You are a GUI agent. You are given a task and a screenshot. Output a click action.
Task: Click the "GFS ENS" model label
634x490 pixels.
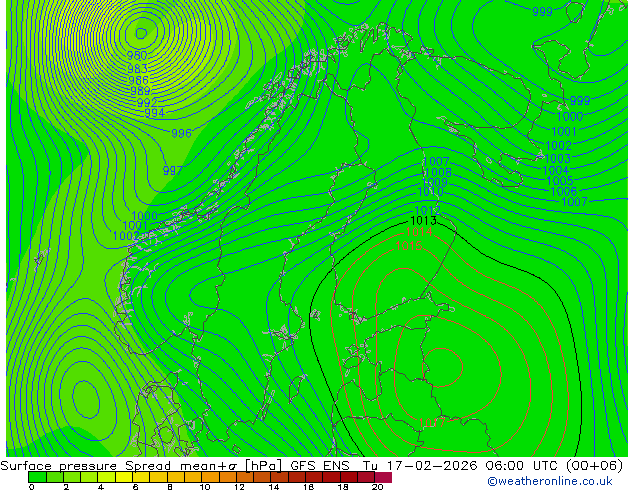[320, 466]
